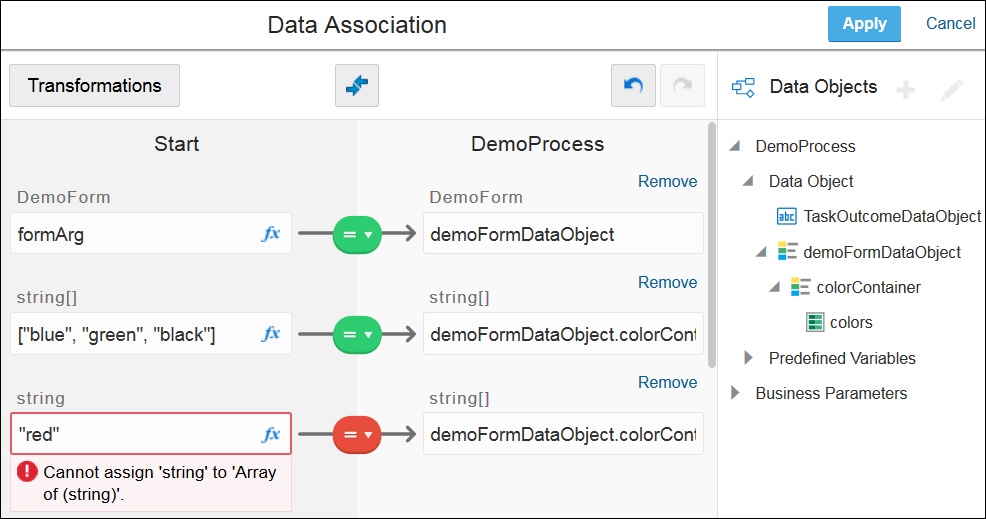
Task: Collapse the colorContainer tree node
Action: [x=775, y=288]
